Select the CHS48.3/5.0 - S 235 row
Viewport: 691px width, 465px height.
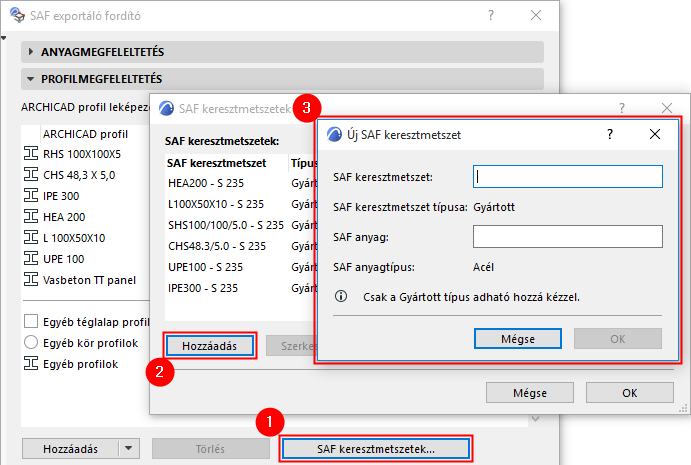(x=241, y=246)
